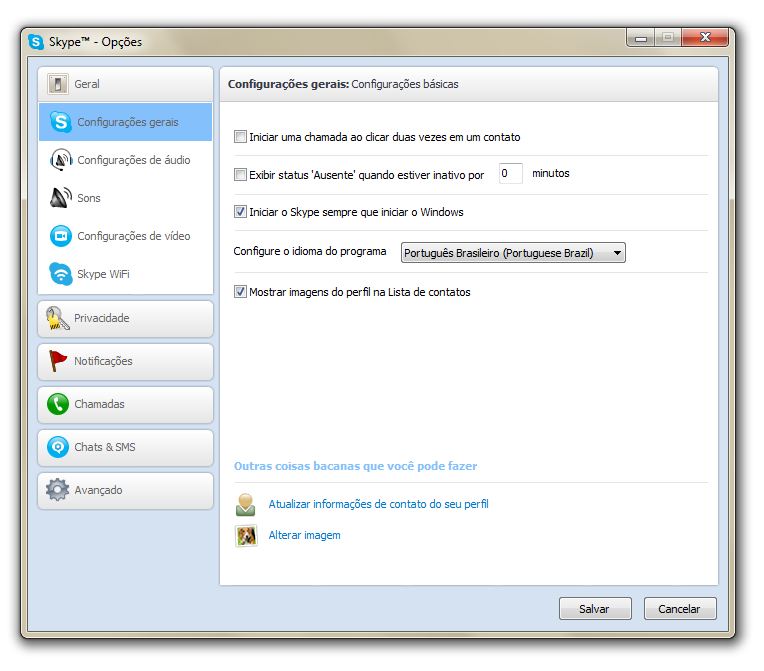Viewport: 764px width, 671px height.
Task: Minimize the Skype Opções window
Action: [641, 38]
